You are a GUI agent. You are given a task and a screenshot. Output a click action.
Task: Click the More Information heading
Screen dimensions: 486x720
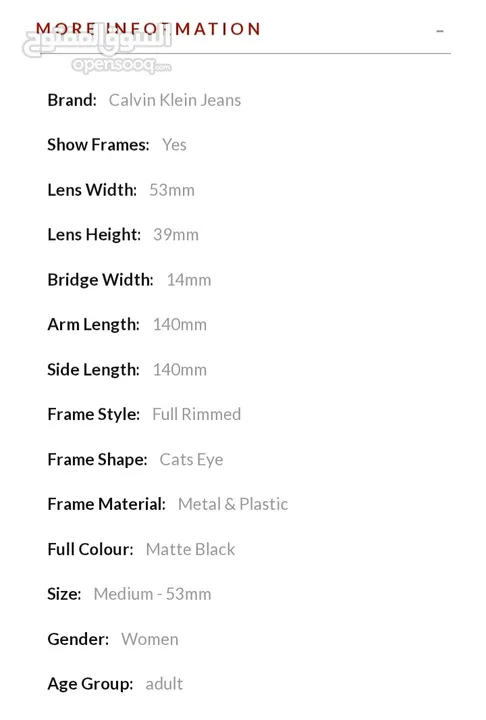148,29
